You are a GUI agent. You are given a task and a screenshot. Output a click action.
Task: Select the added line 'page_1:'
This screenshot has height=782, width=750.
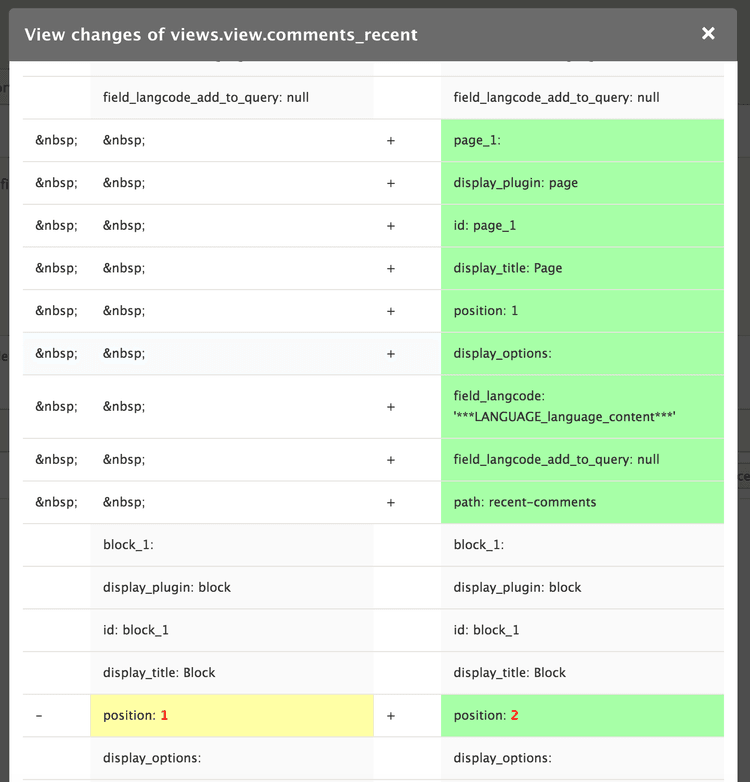pos(582,140)
